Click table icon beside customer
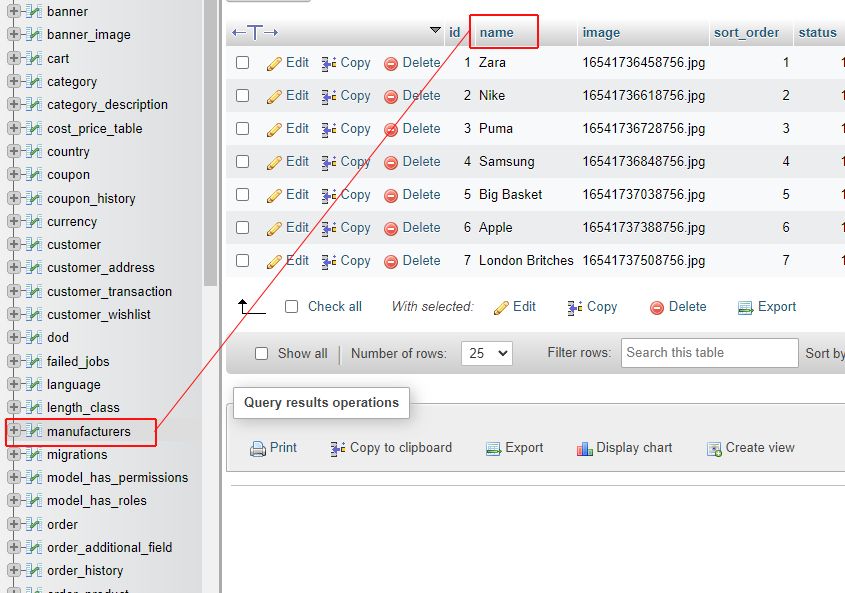Image resolution: width=845 pixels, height=593 pixels. tap(33, 244)
